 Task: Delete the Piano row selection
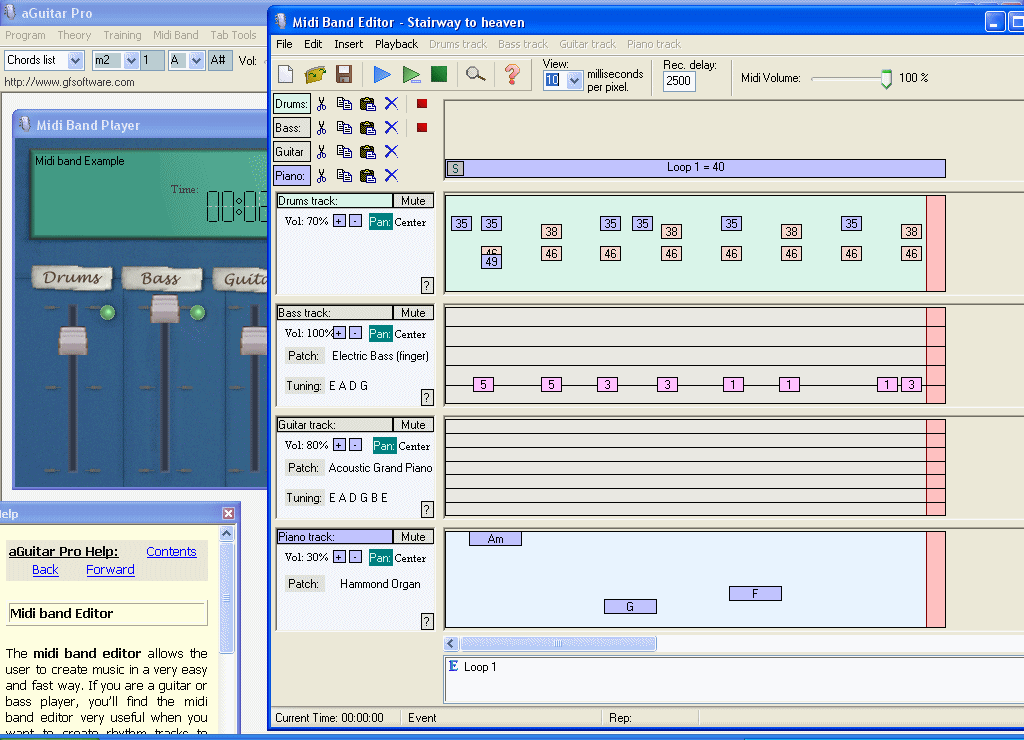click(391, 176)
